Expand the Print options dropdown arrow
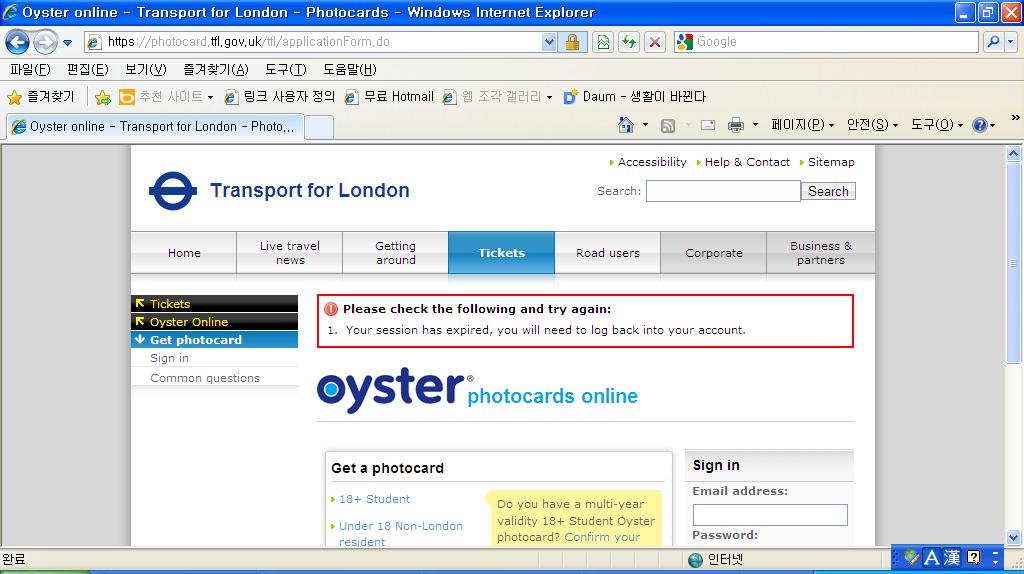This screenshot has width=1024, height=574. [x=755, y=125]
